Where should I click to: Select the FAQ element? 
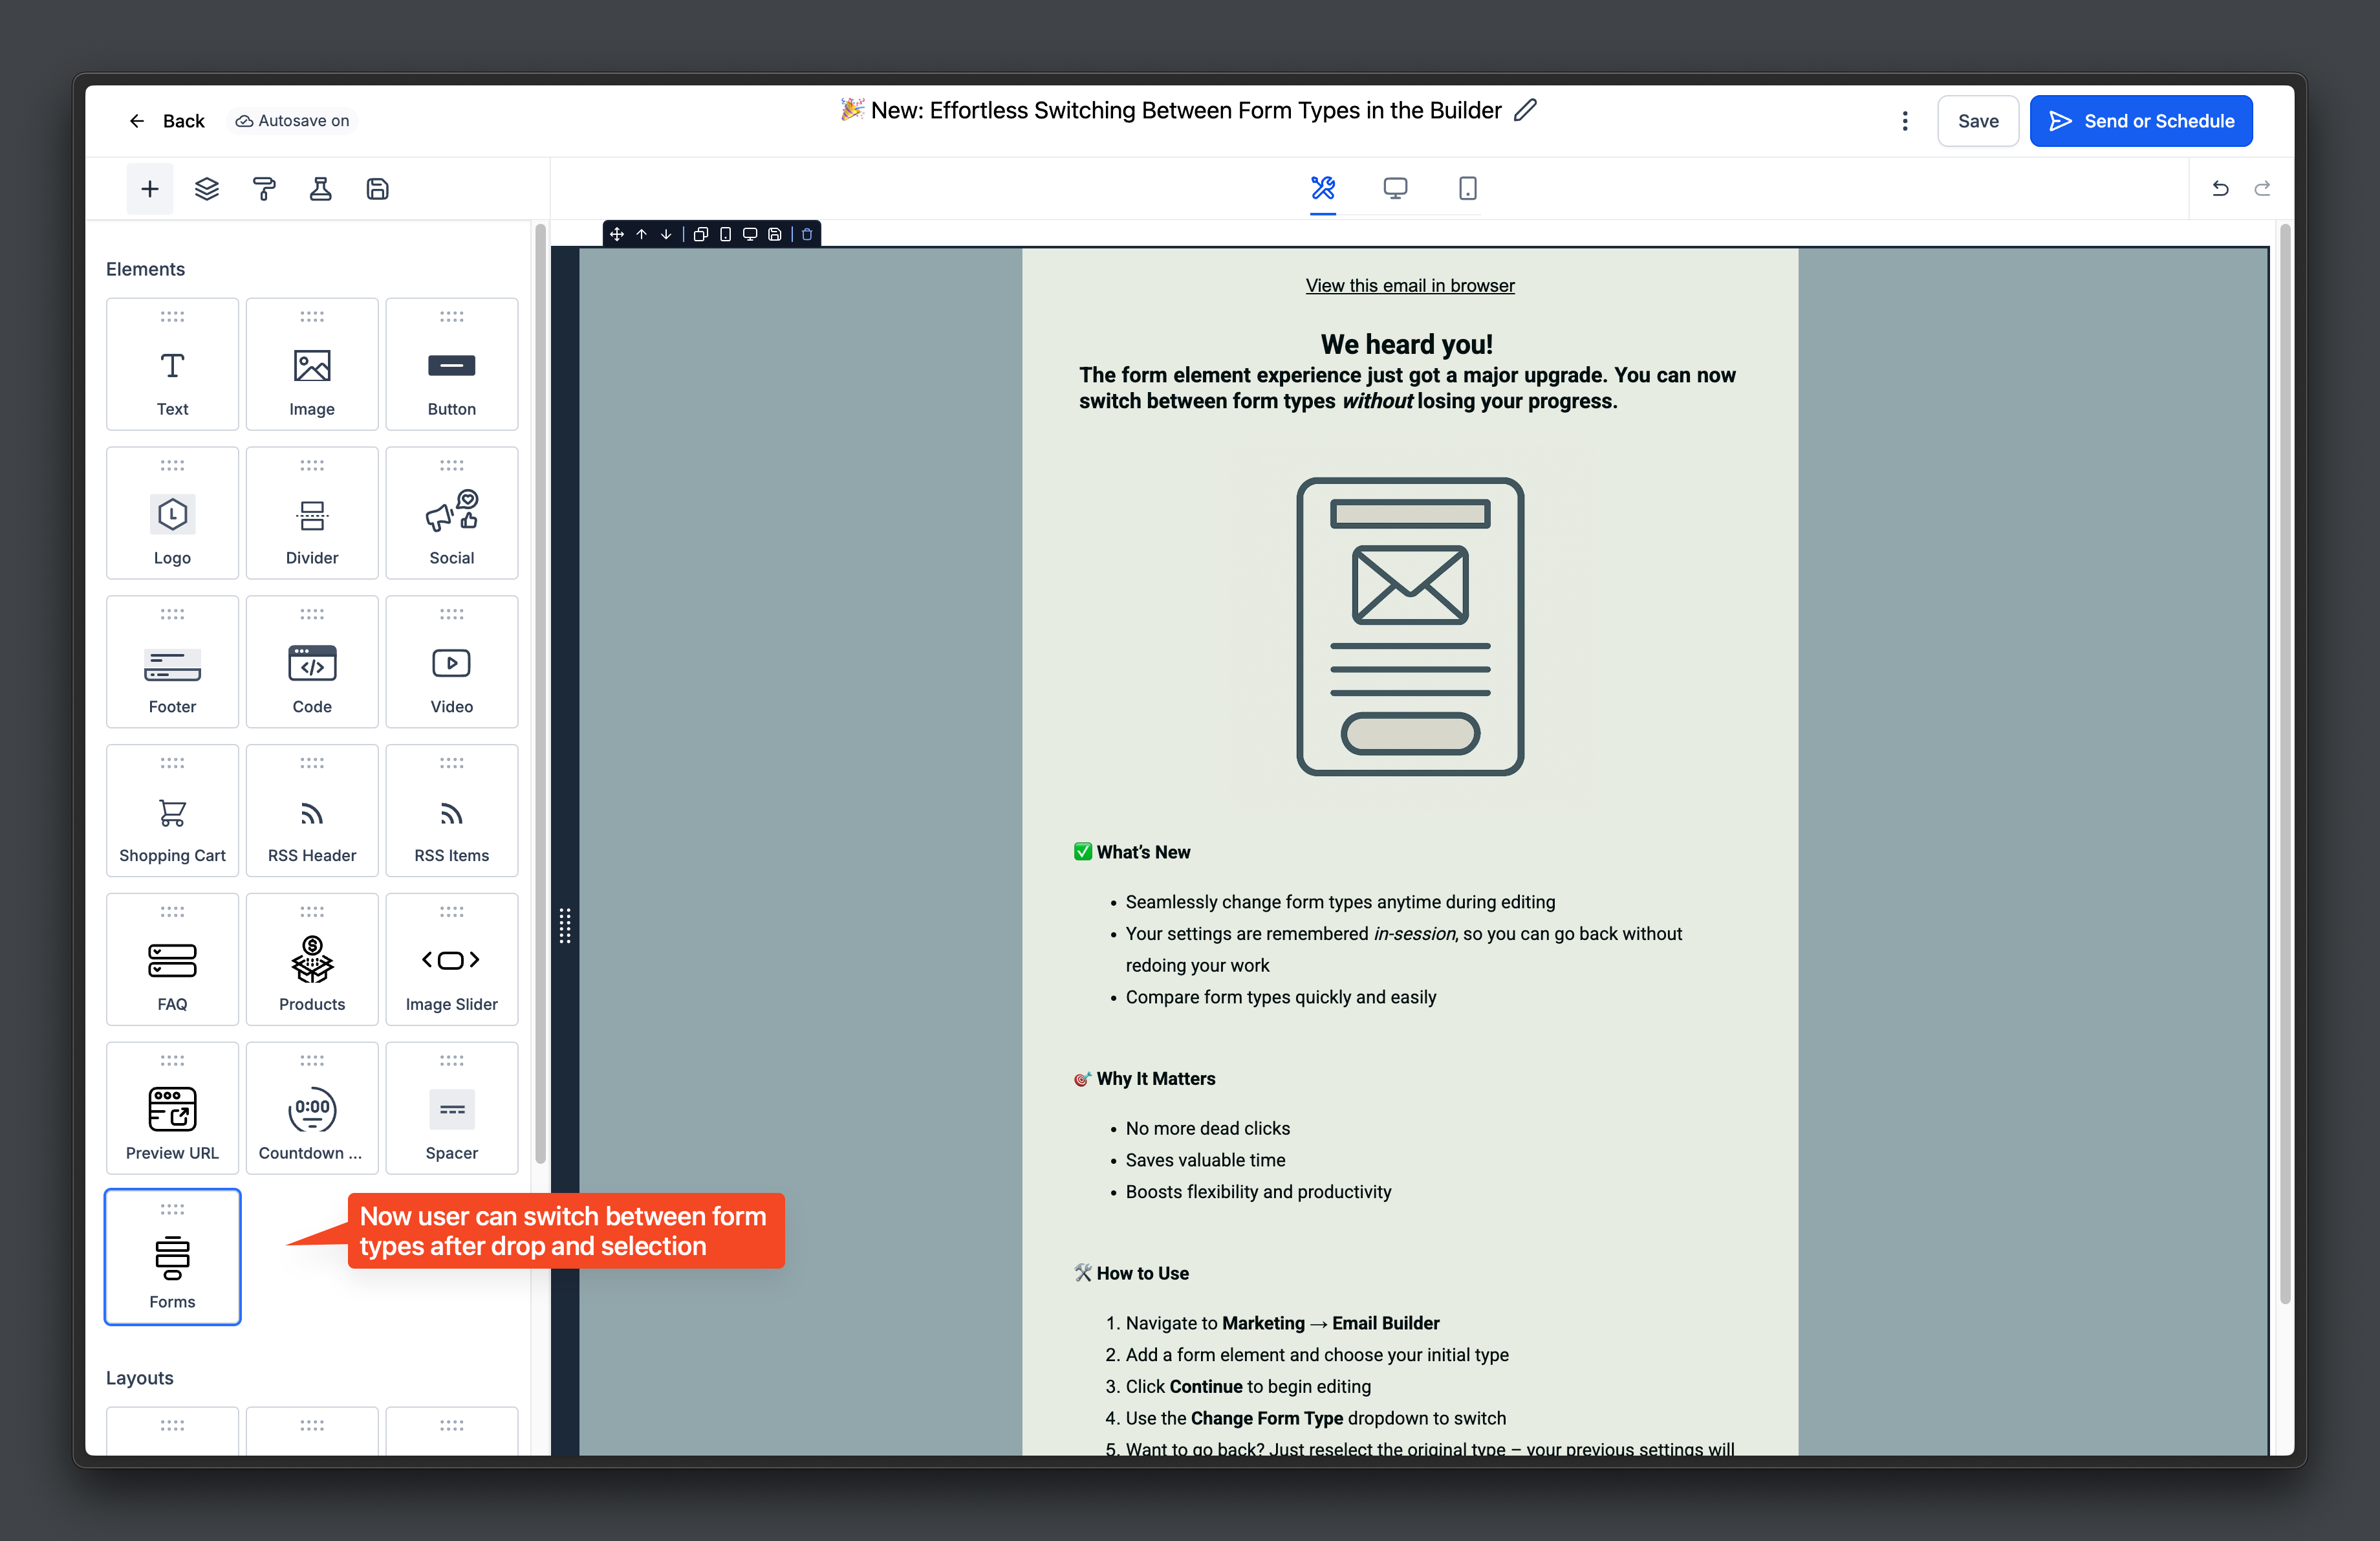pos(172,960)
